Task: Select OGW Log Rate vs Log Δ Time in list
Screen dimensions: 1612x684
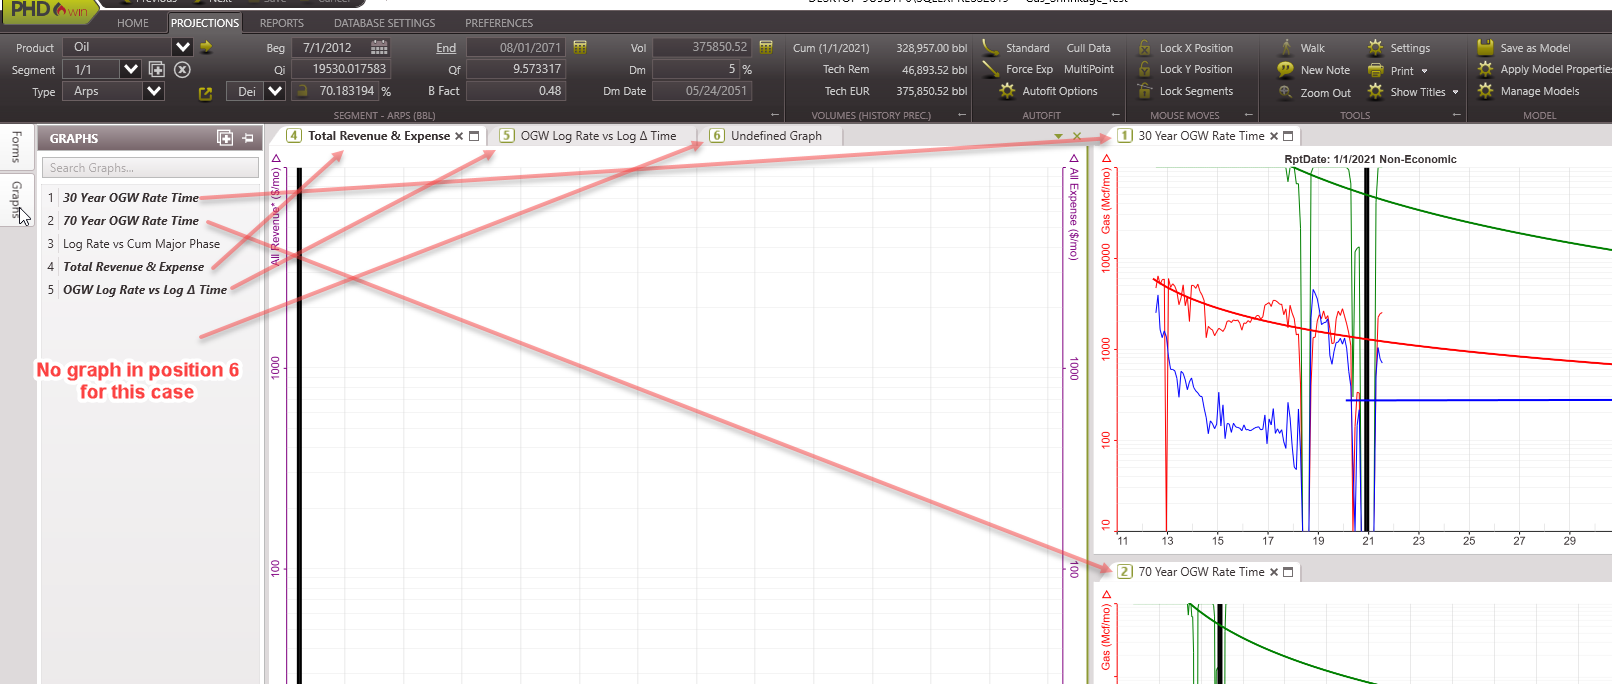Action: pos(145,290)
